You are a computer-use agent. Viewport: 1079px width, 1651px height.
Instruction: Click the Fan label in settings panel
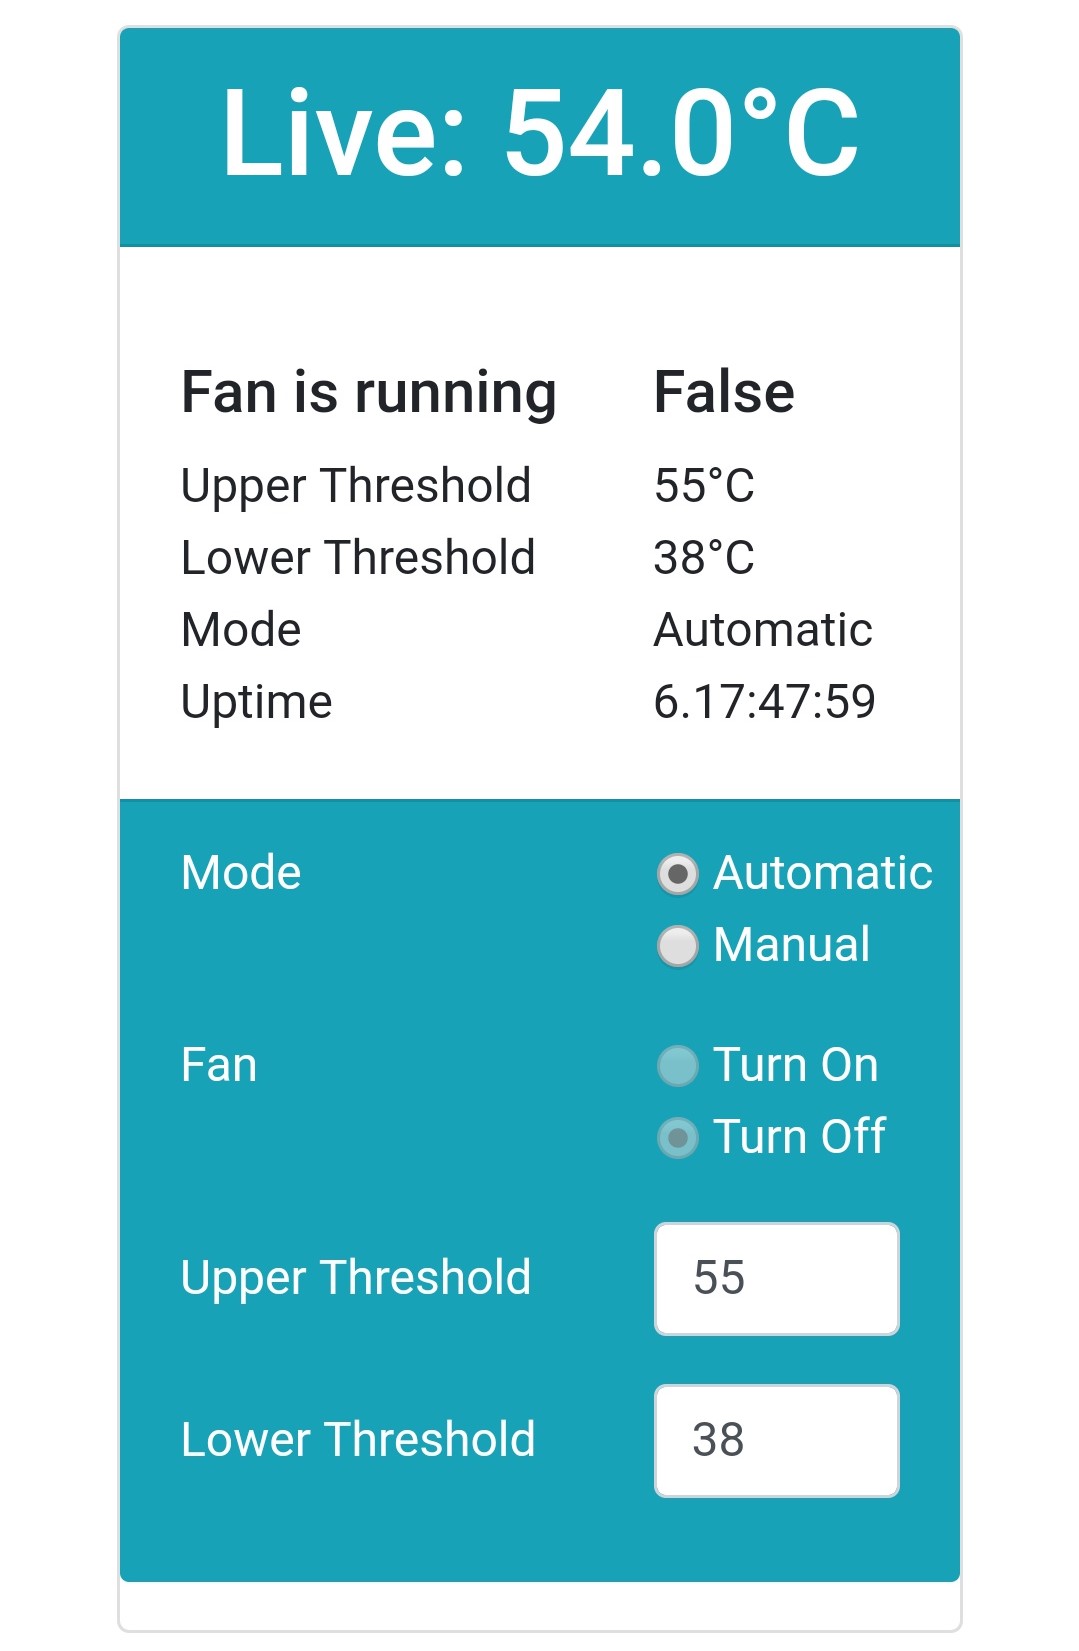click(219, 1065)
